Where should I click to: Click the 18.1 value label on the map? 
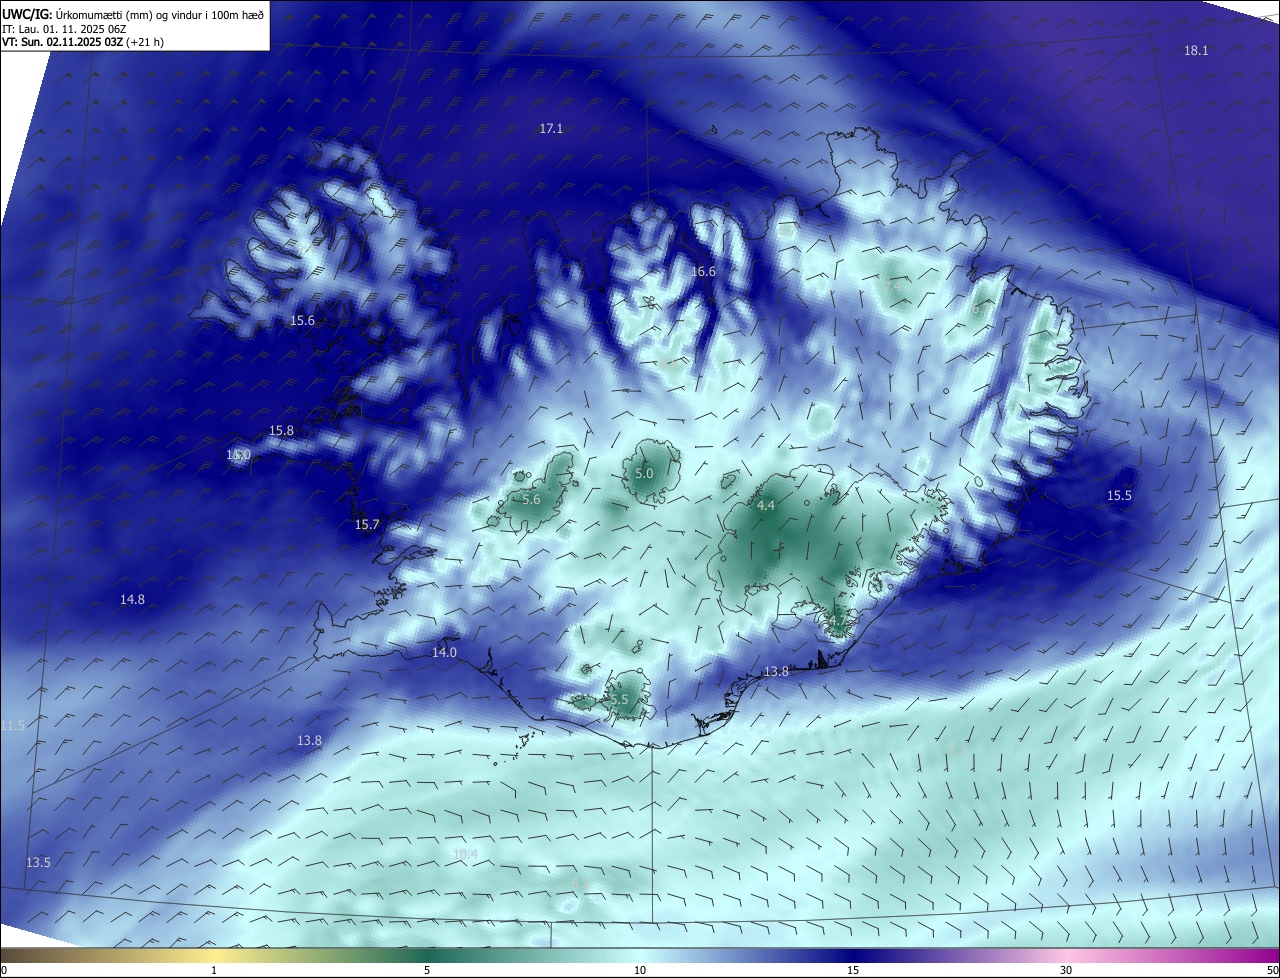(x=1196, y=51)
